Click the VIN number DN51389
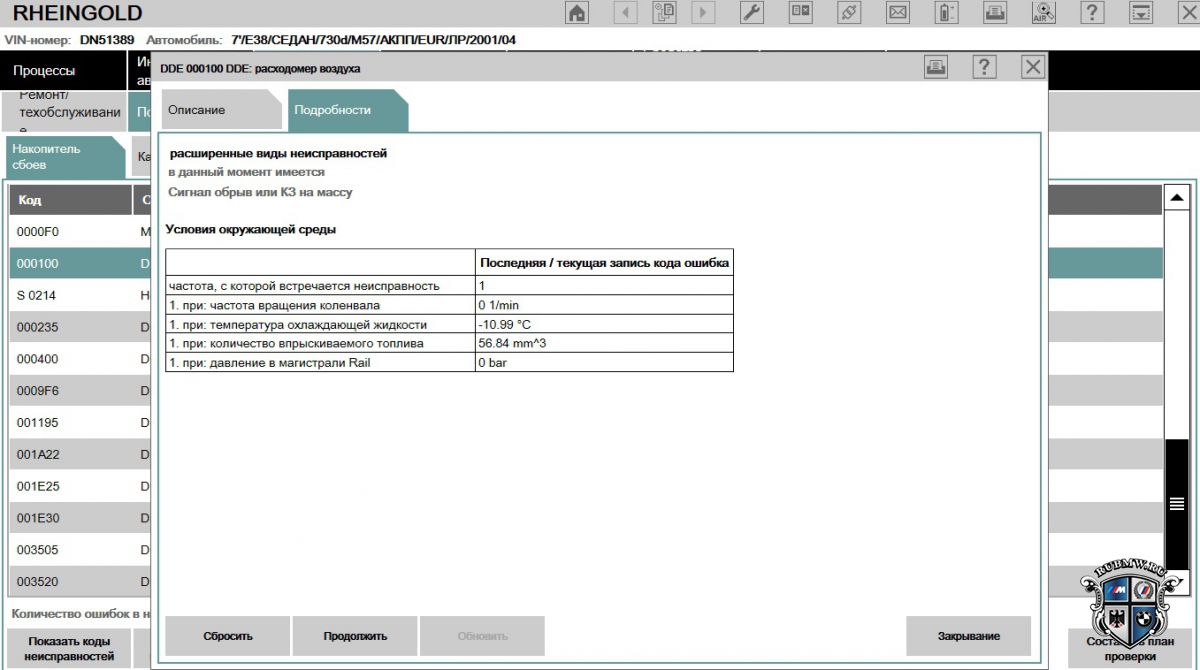Viewport: 1200px width, 670px height. click(107, 40)
